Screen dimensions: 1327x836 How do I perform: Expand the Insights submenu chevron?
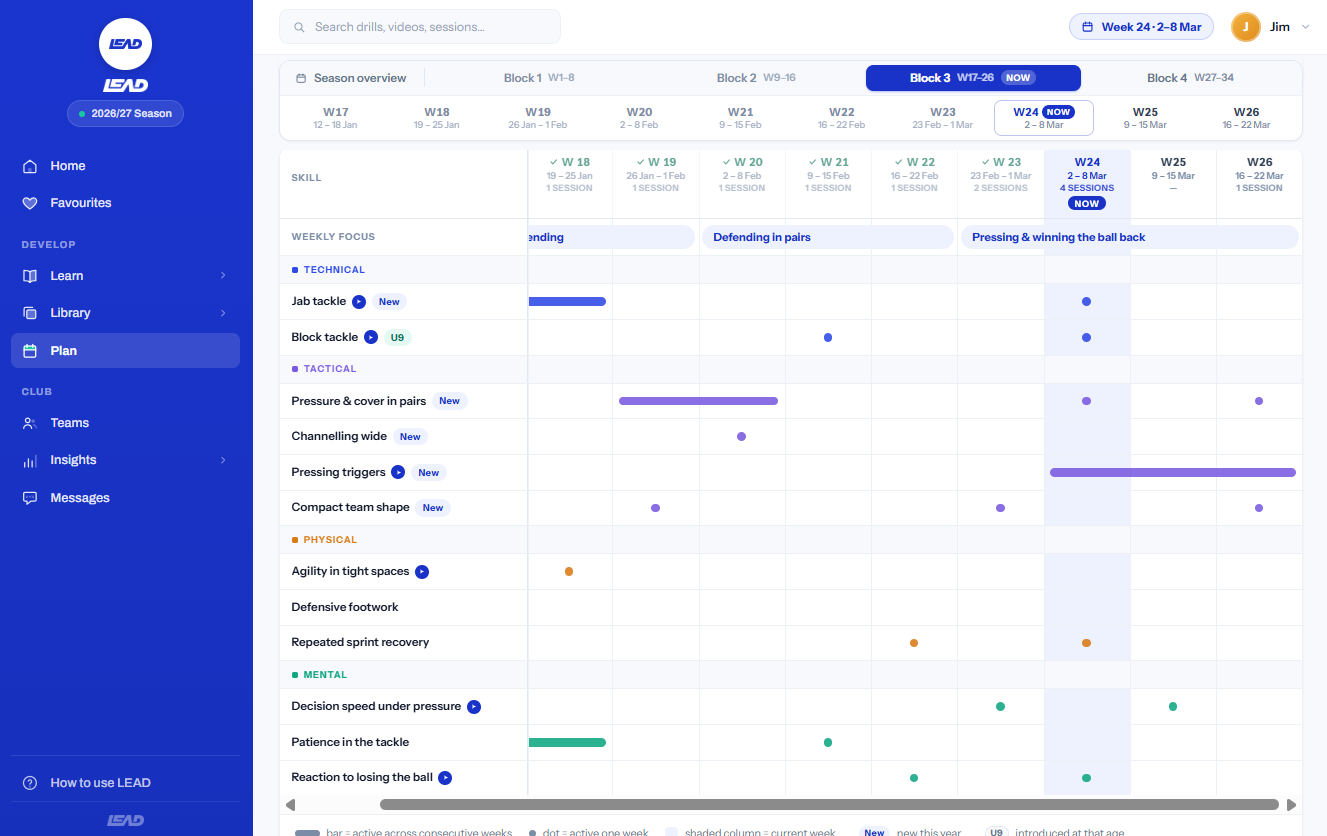click(223, 460)
